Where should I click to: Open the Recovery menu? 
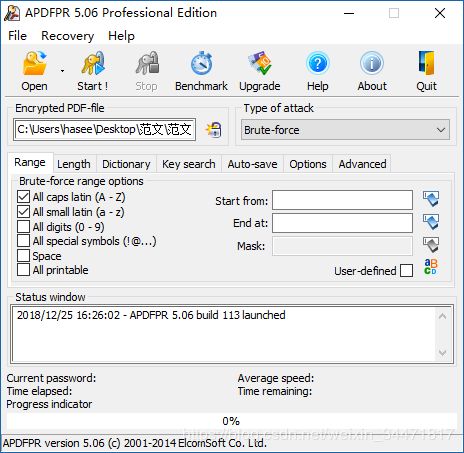point(68,36)
